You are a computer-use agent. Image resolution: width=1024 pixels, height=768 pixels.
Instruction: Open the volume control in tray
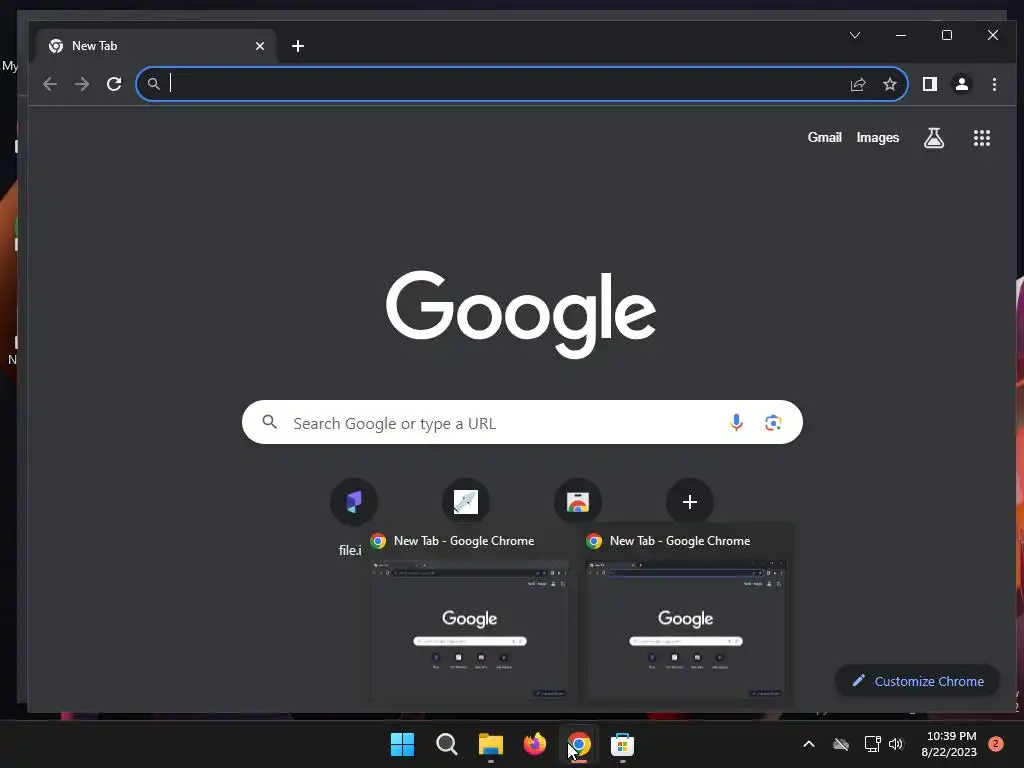click(x=896, y=744)
